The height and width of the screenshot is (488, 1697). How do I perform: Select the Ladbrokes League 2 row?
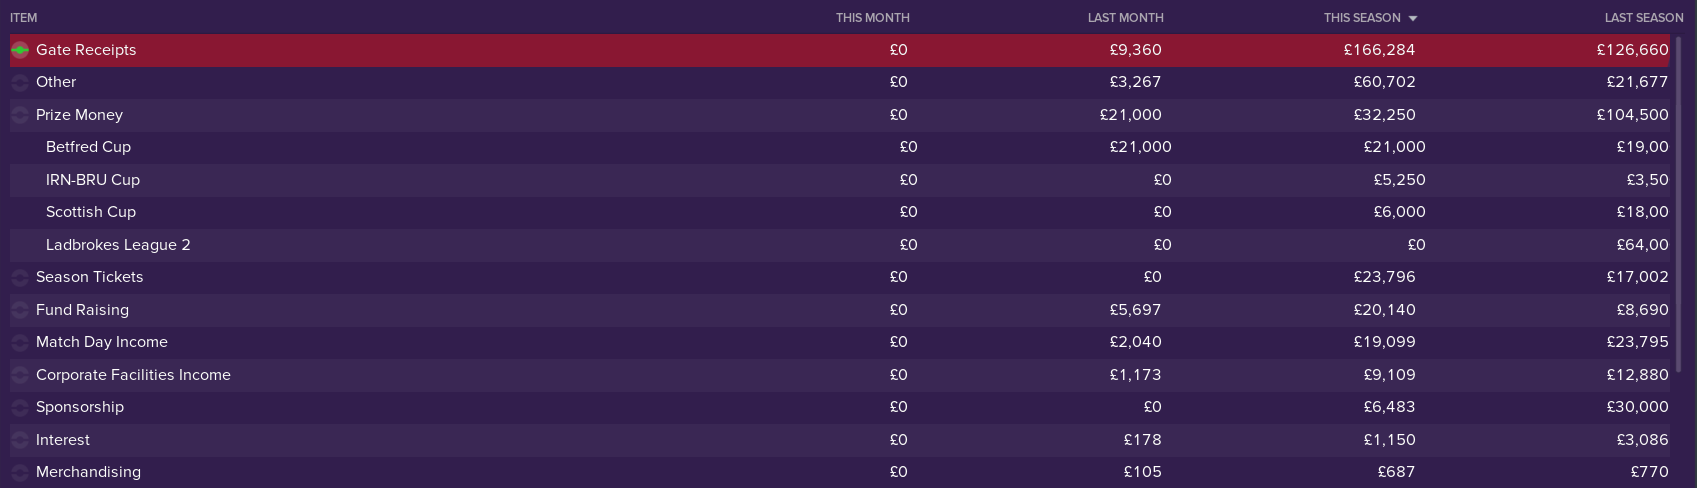[x=118, y=245]
